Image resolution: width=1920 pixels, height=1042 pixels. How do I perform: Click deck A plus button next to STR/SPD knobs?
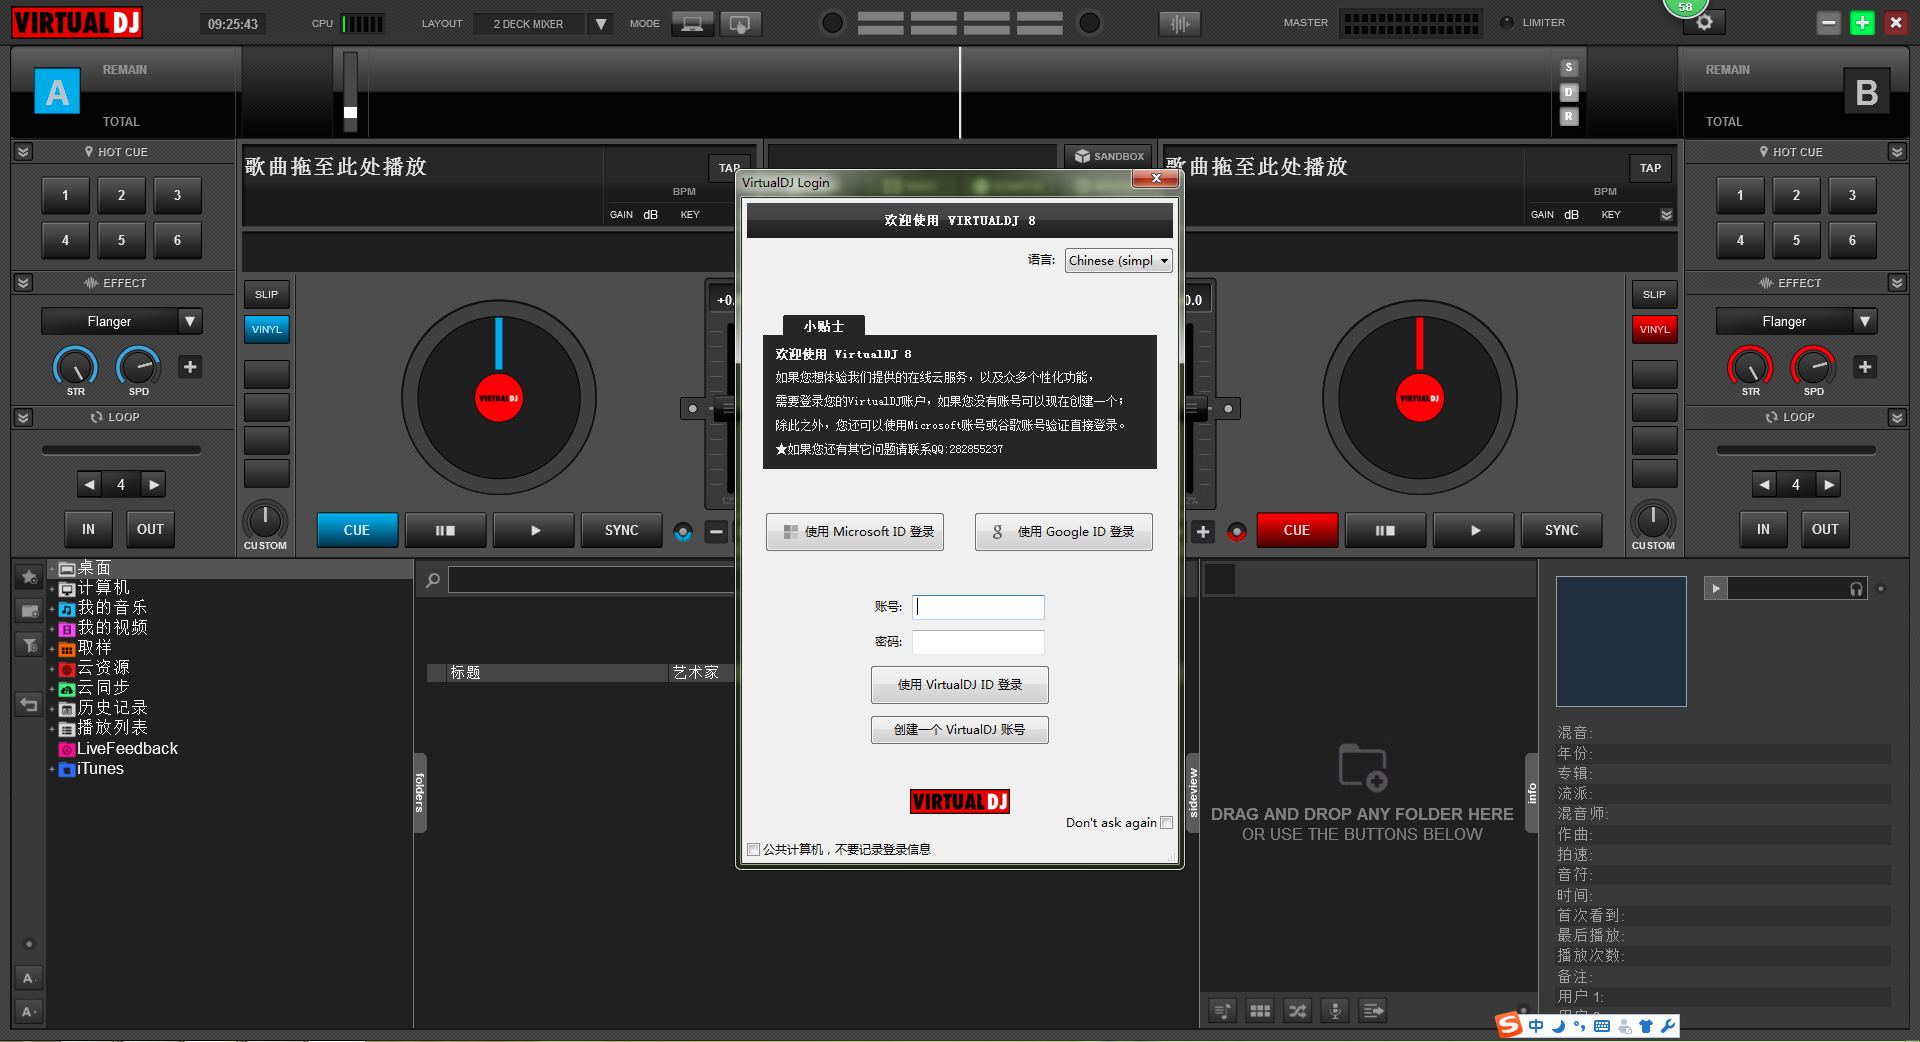[x=190, y=367]
